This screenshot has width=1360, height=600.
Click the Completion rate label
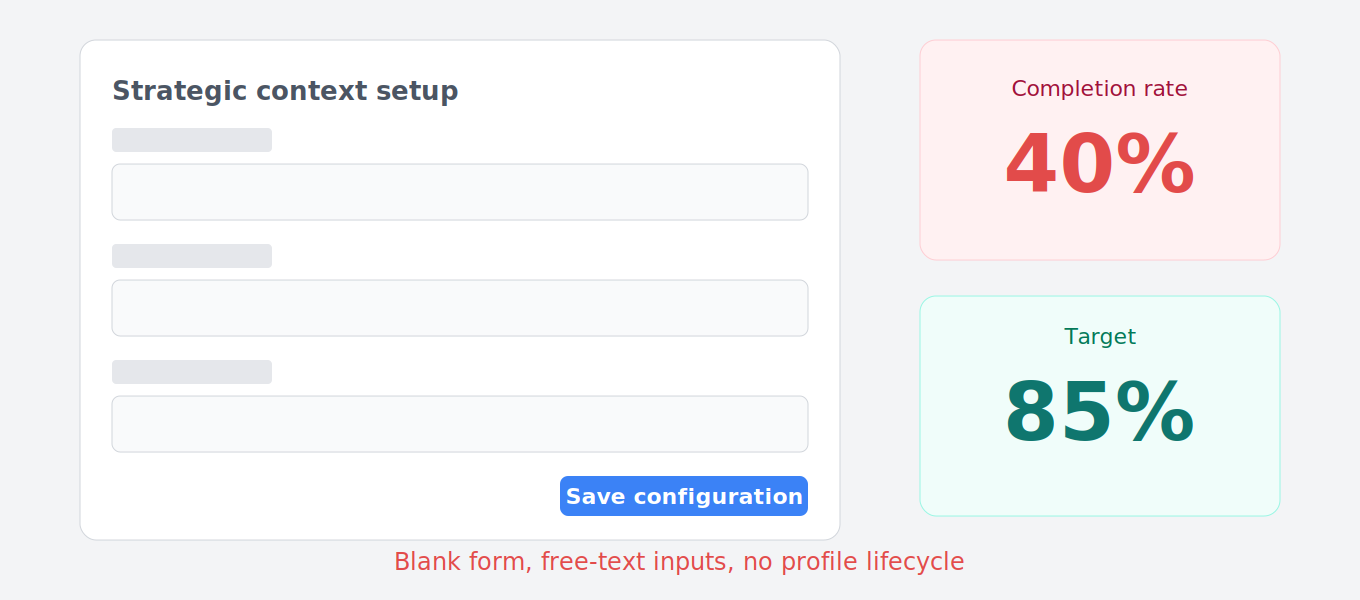[1099, 89]
